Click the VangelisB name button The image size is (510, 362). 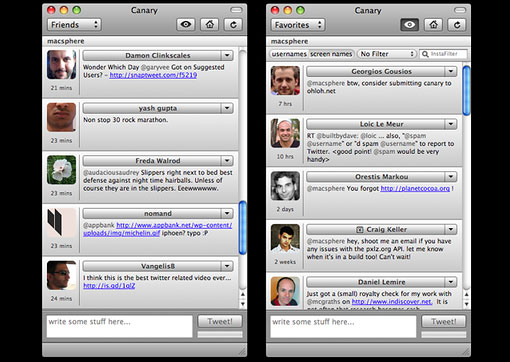(x=152, y=266)
